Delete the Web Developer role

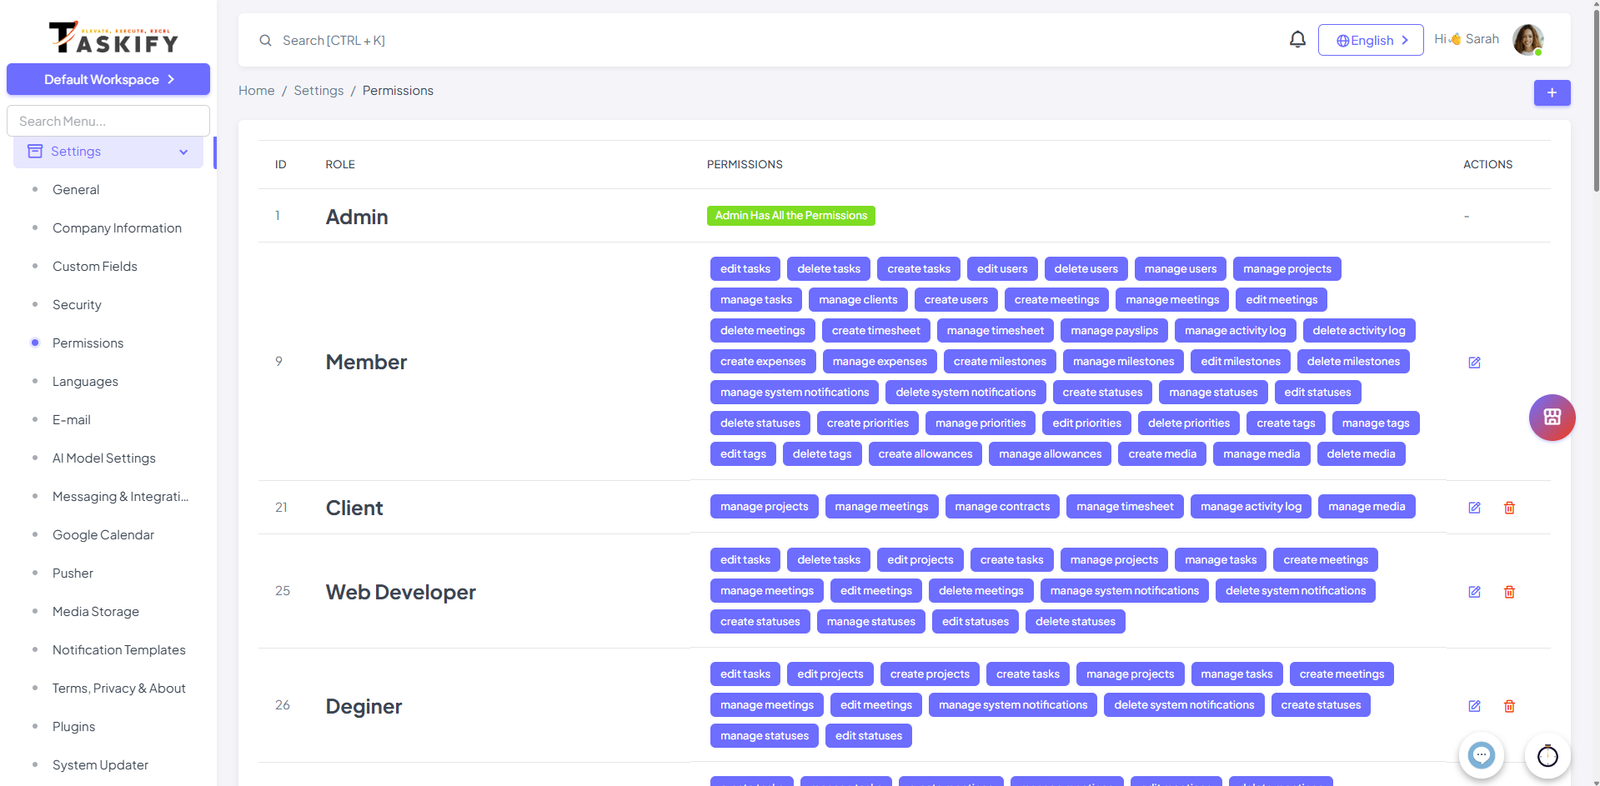[x=1509, y=592]
